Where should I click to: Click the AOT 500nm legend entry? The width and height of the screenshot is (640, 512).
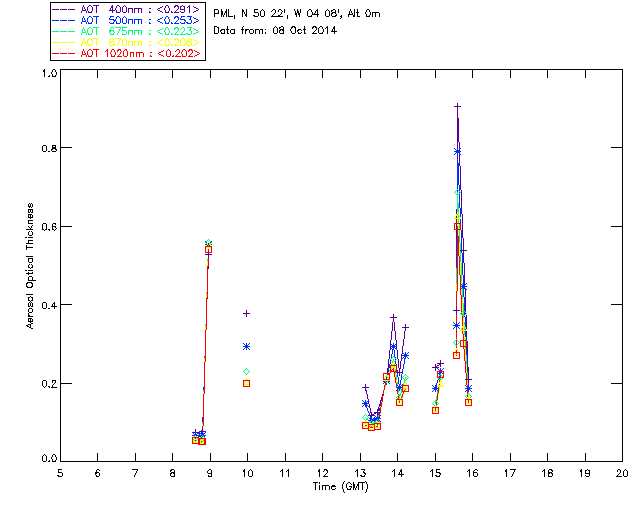pos(126,20)
